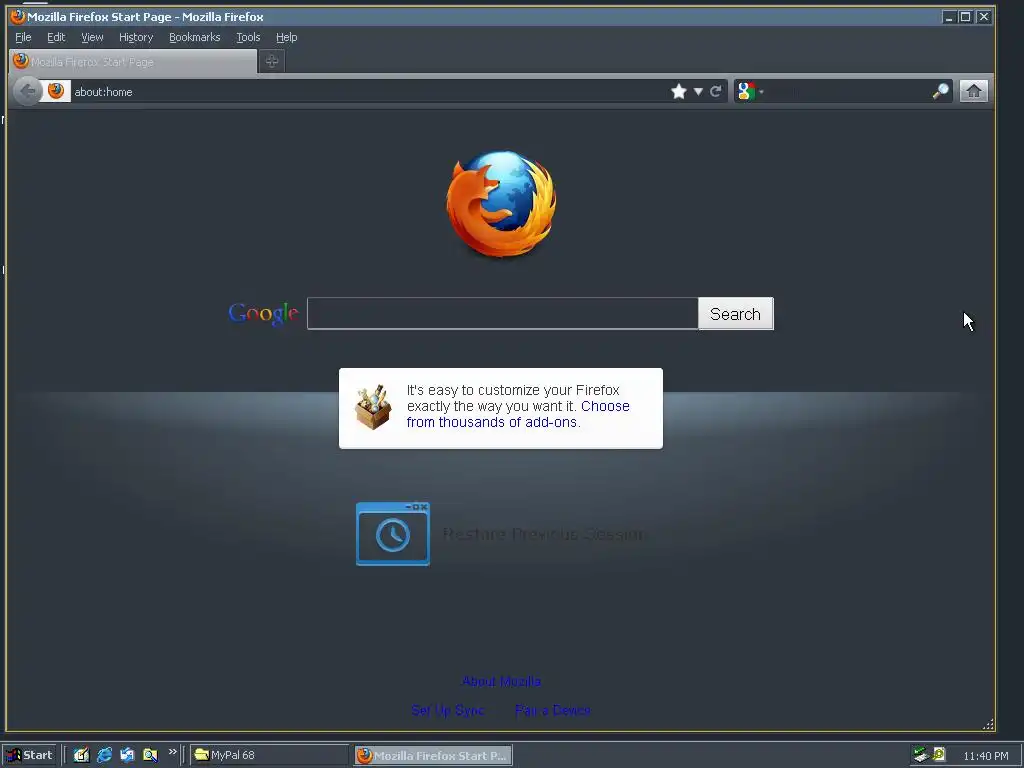Open the View menu
The height and width of the screenshot is (768, 1024).
click(x=92, y=37)
